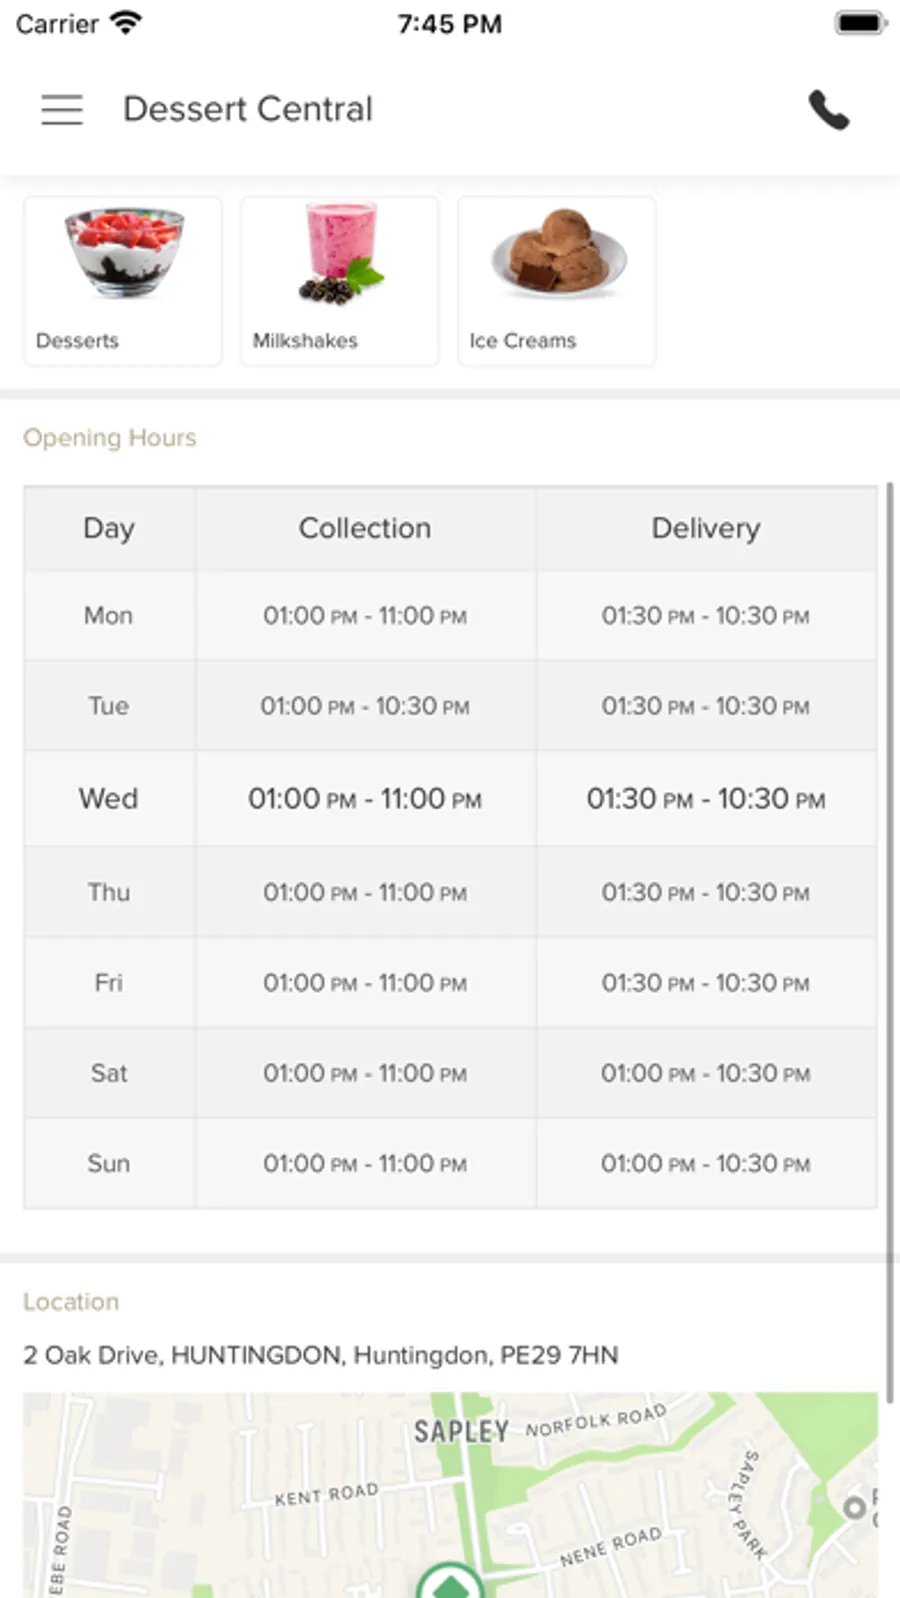Click the Opening Hours heading
900x1598 pixels.
(110, 438)
